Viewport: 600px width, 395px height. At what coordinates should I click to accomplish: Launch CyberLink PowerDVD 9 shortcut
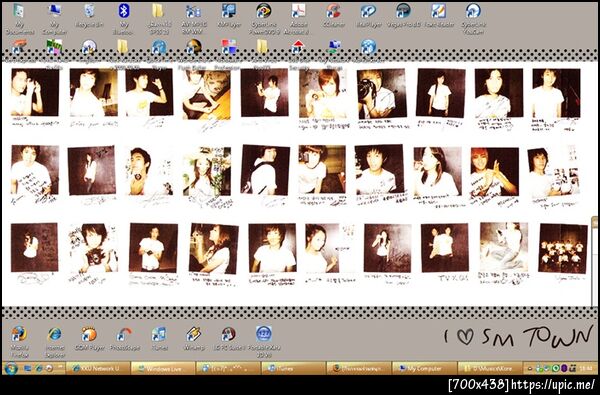point(264,19)
